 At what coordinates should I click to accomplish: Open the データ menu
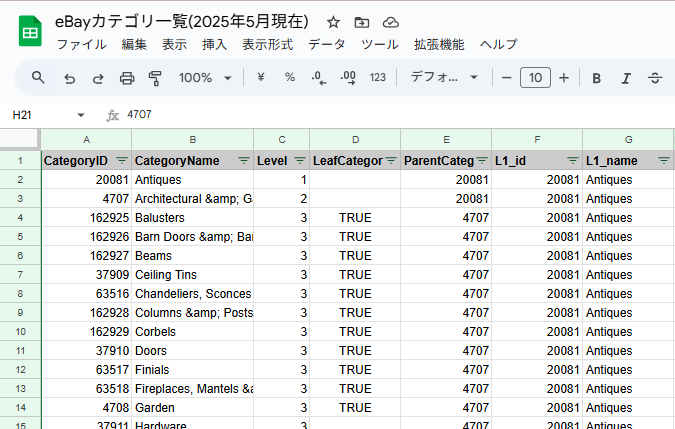[327, 44]
